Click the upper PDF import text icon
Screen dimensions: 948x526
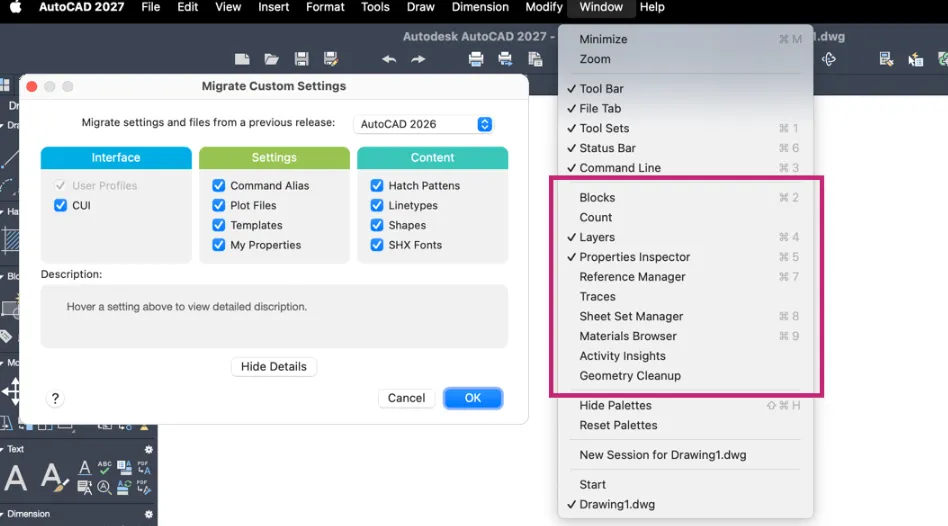pos(144,467)
